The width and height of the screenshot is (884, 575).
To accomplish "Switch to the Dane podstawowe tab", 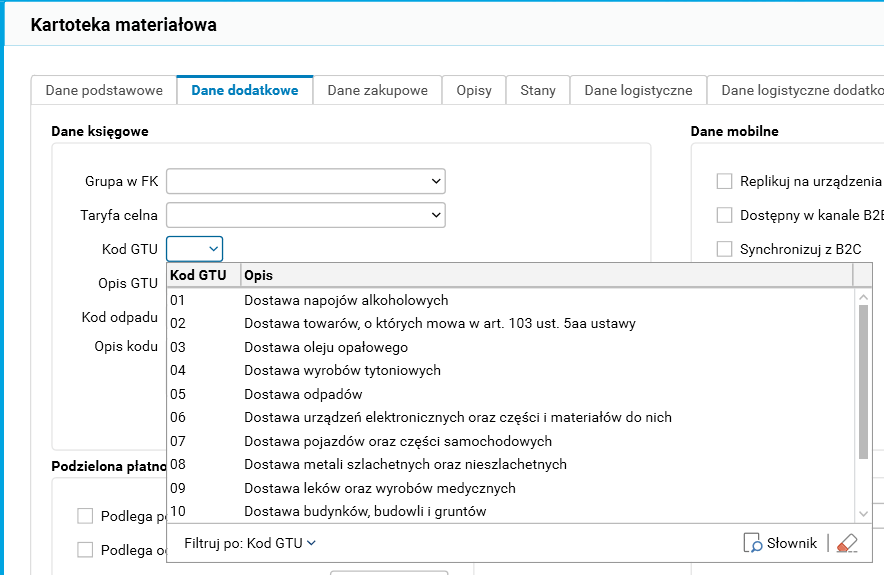I will [104, 90].
